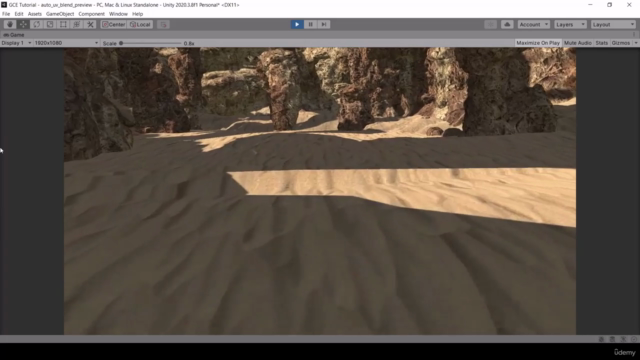Minimize the Unity window
640x360 pixels.
coord(590,5)
